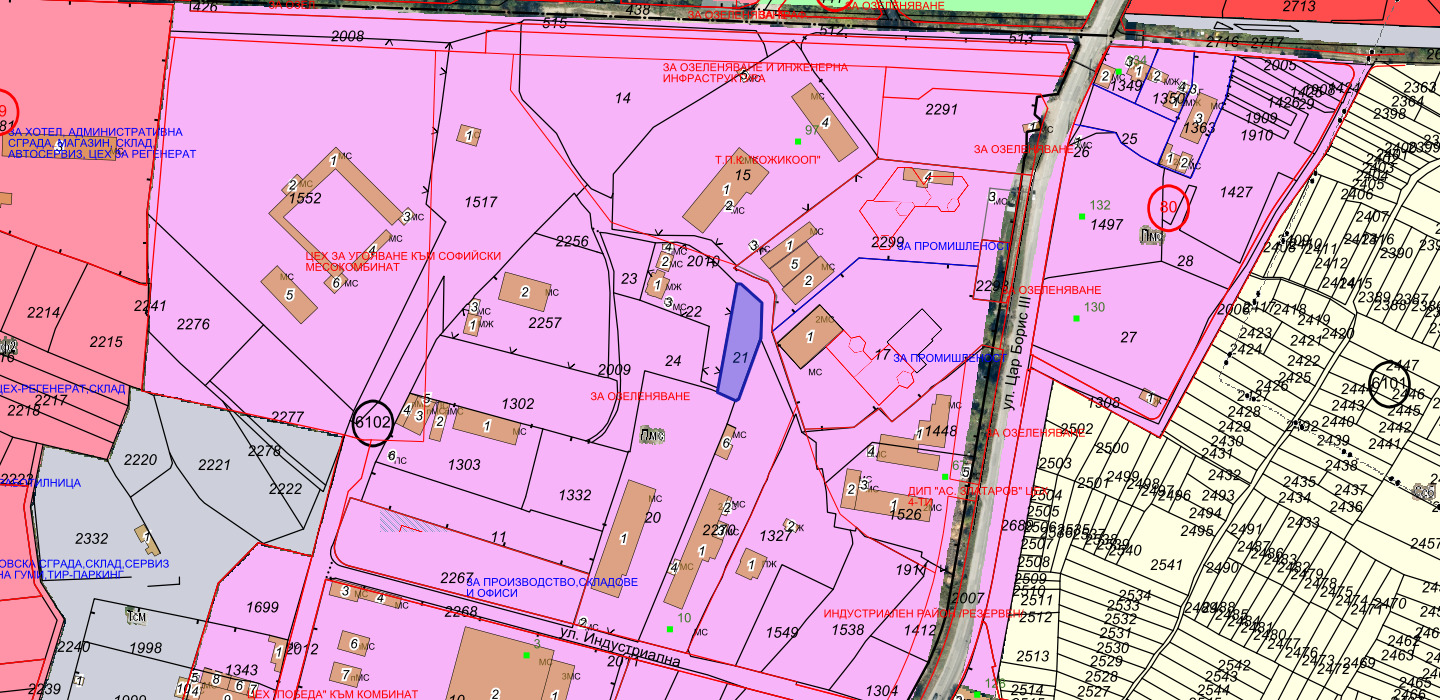Click parcel number 1332
Screen dimensions: 1440x700
point(575,495)
